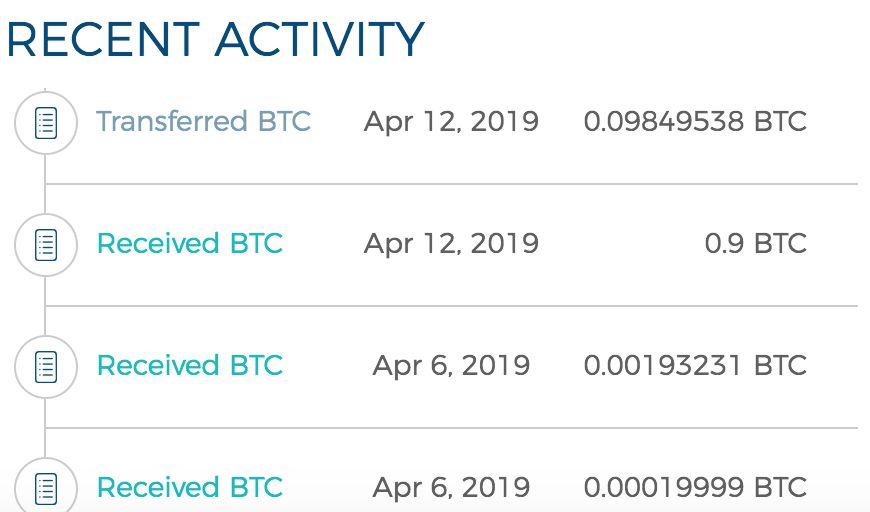The image size is (870, 512).
Task: View the Received BTC entry of 0.00193231 BTC
Action: coord(189,366)
